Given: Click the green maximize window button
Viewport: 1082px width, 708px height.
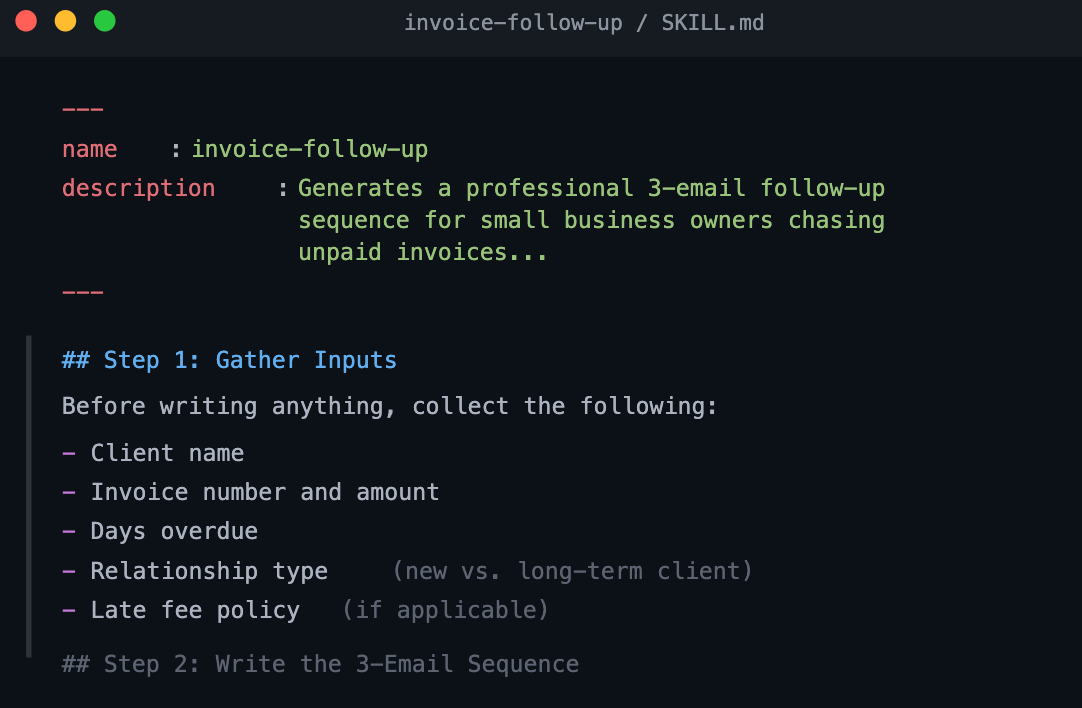Looking at the screenshot, I should click(105, 21).
